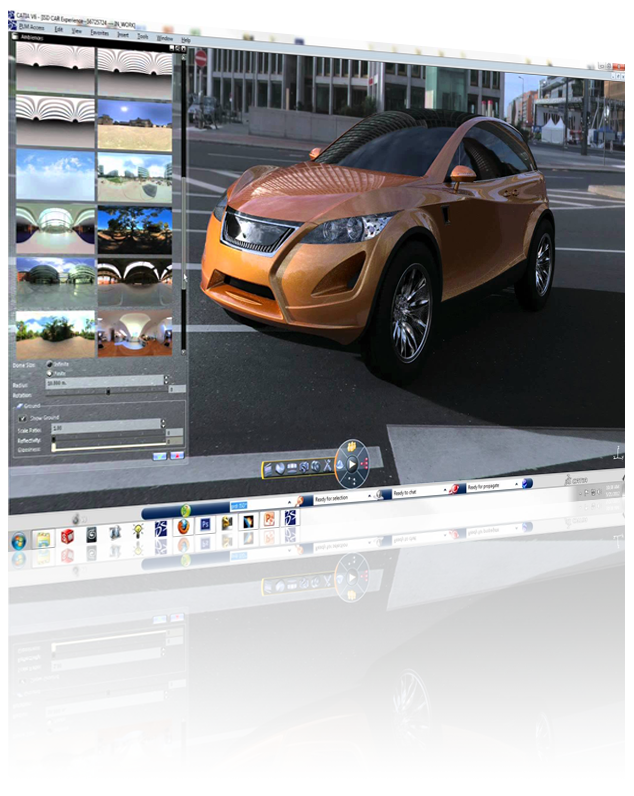
Task: Open the 'Ready for propagate' dropdown
Action: coord(517,485)
